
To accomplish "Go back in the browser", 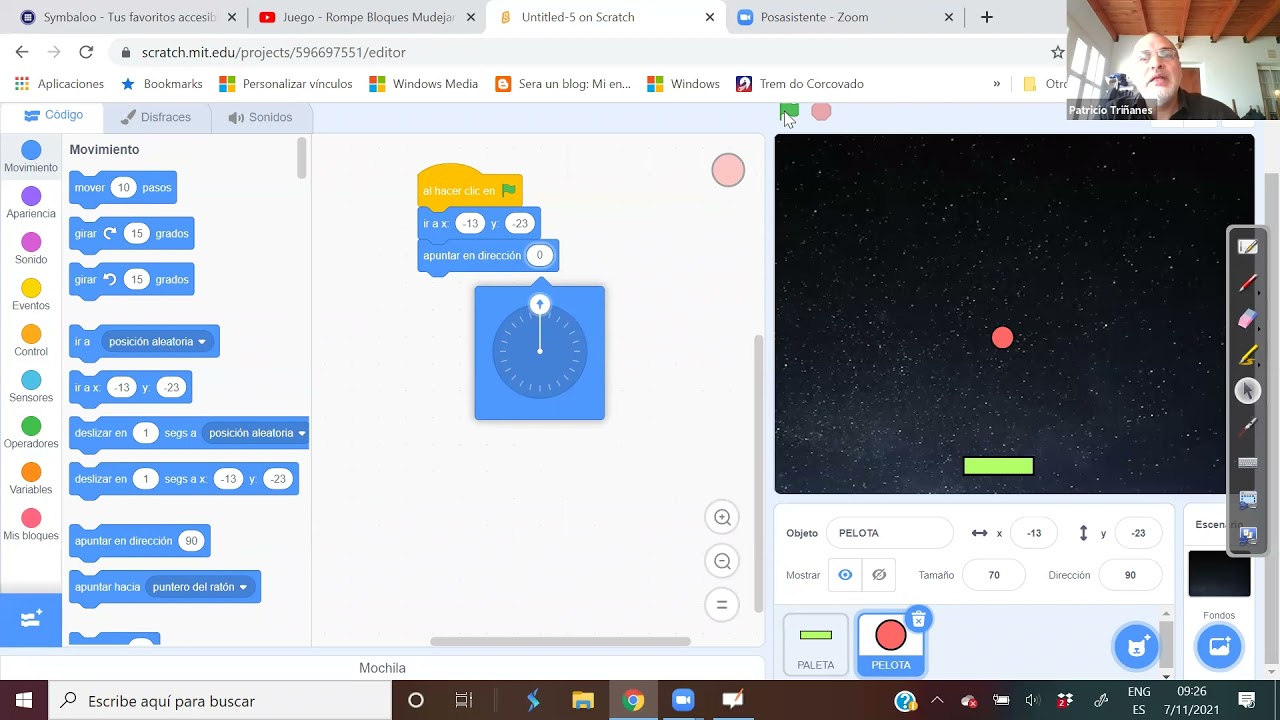I will click(x=22, y=52).
